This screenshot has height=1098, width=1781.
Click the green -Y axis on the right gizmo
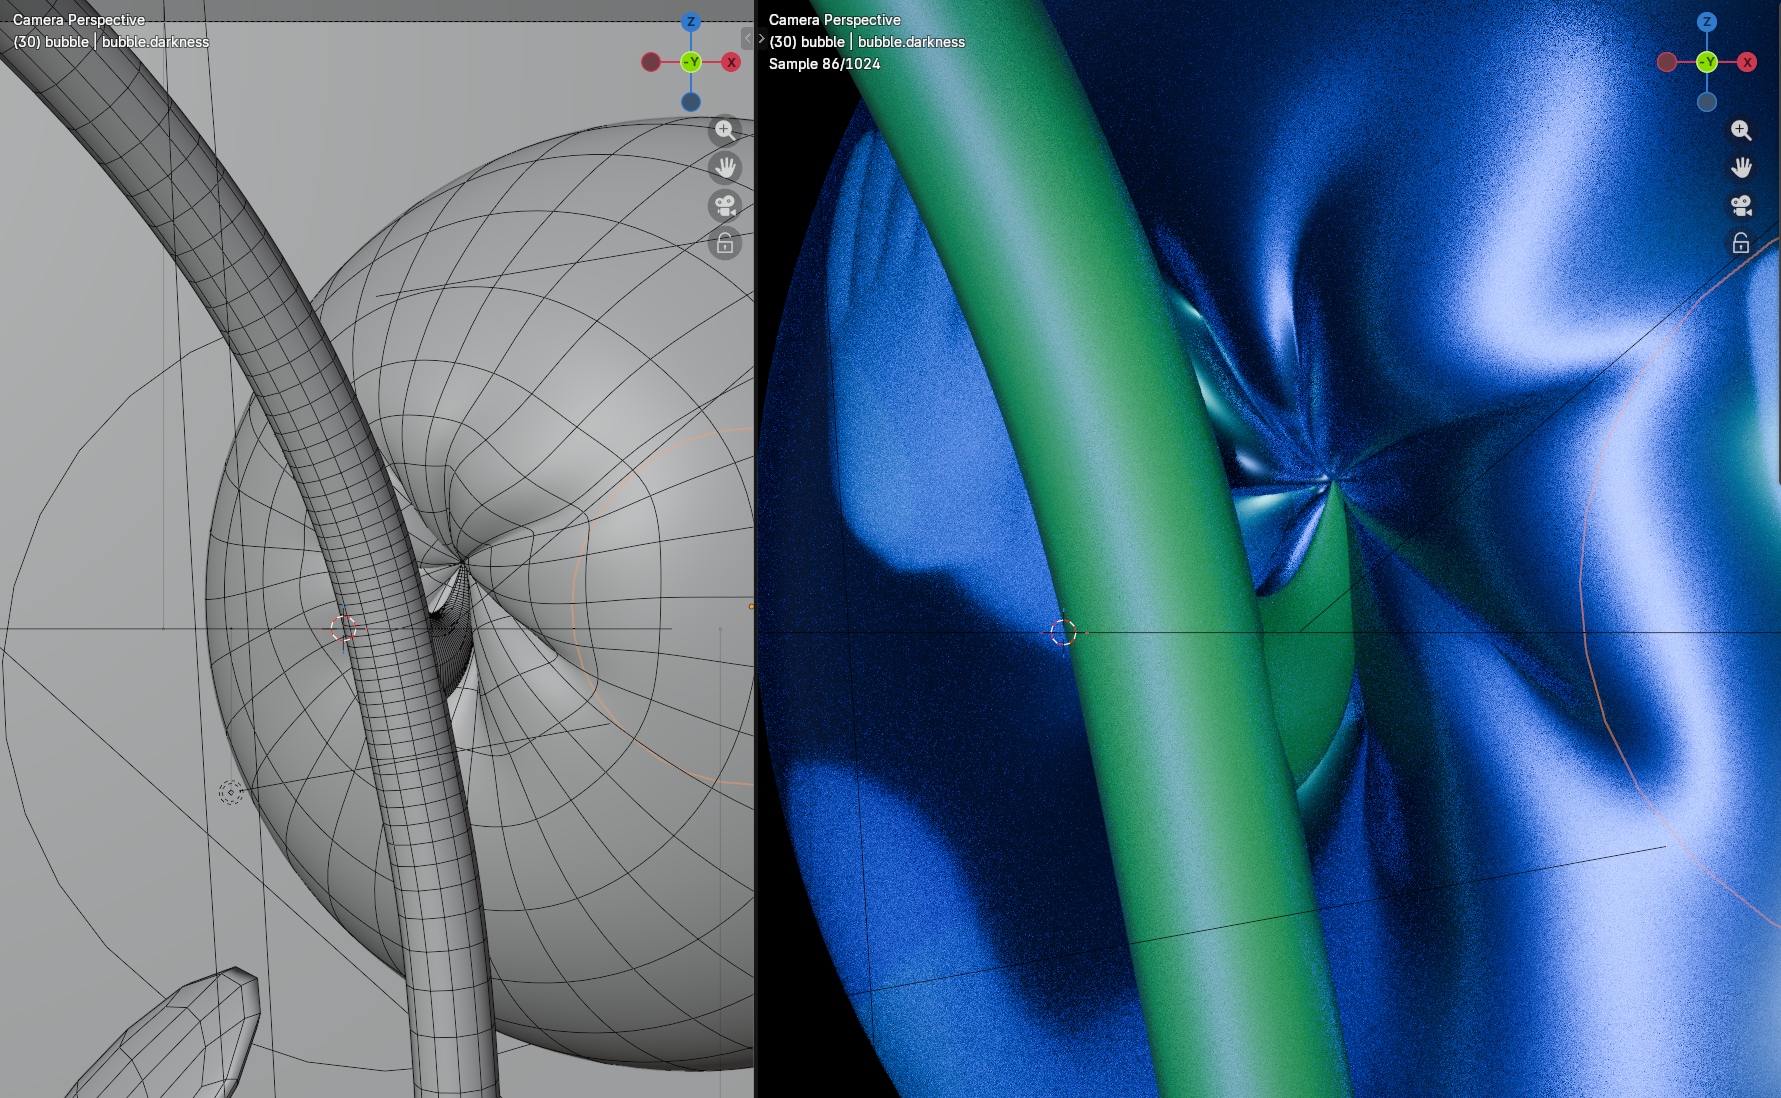1707,62
